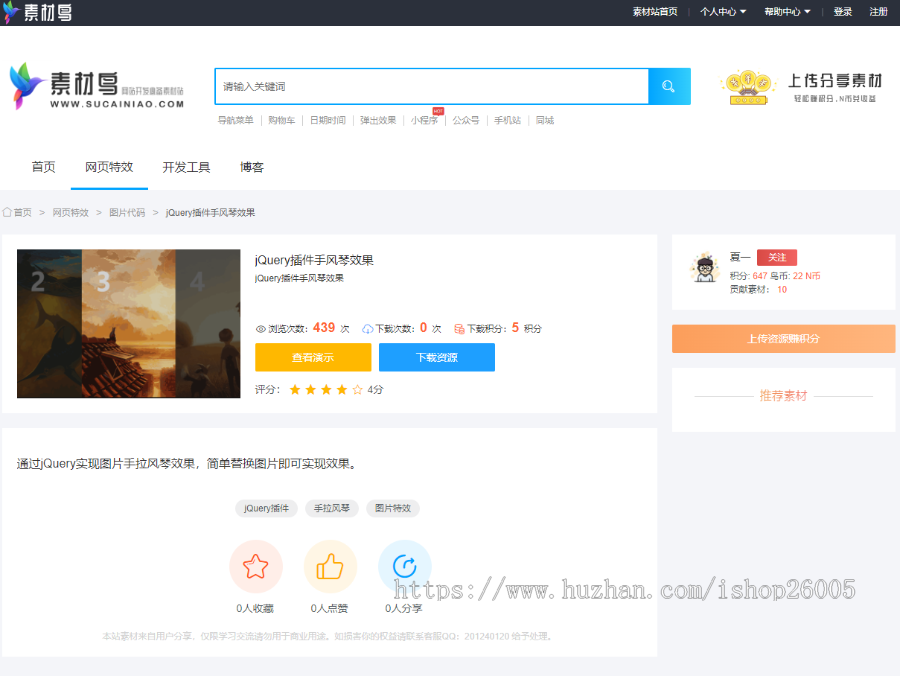Open the 首页 navigation tab
This screenshot has width=900, height=676.
44,167
